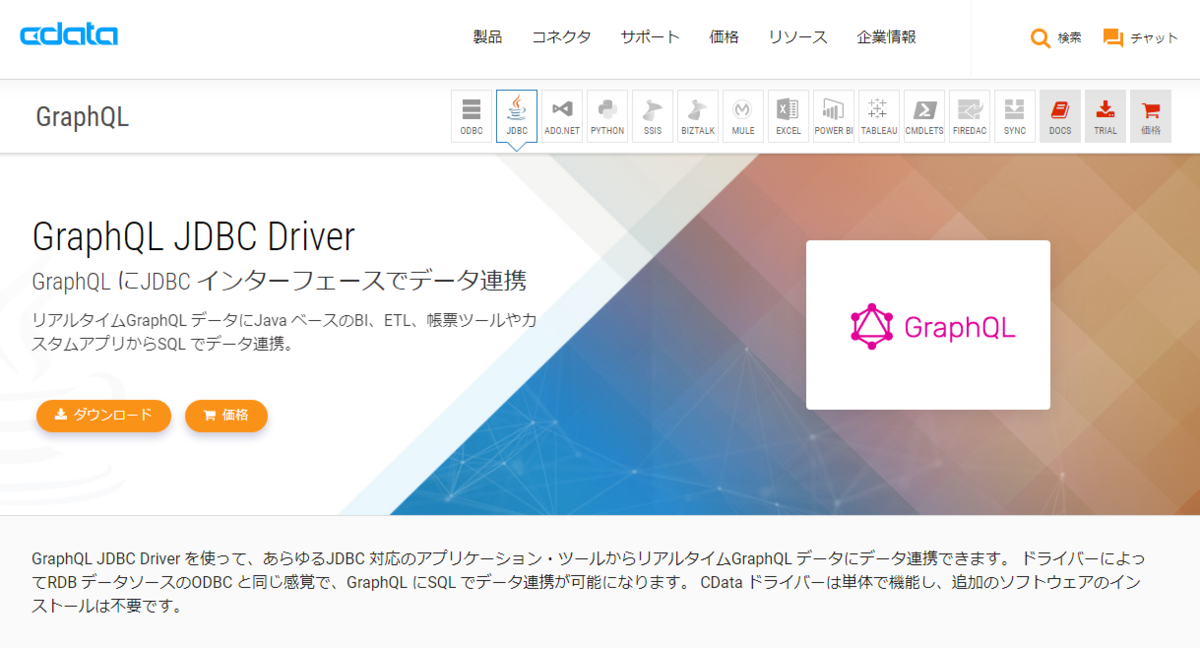
Task: Open the 企業情報 menu
Action: 886,37
